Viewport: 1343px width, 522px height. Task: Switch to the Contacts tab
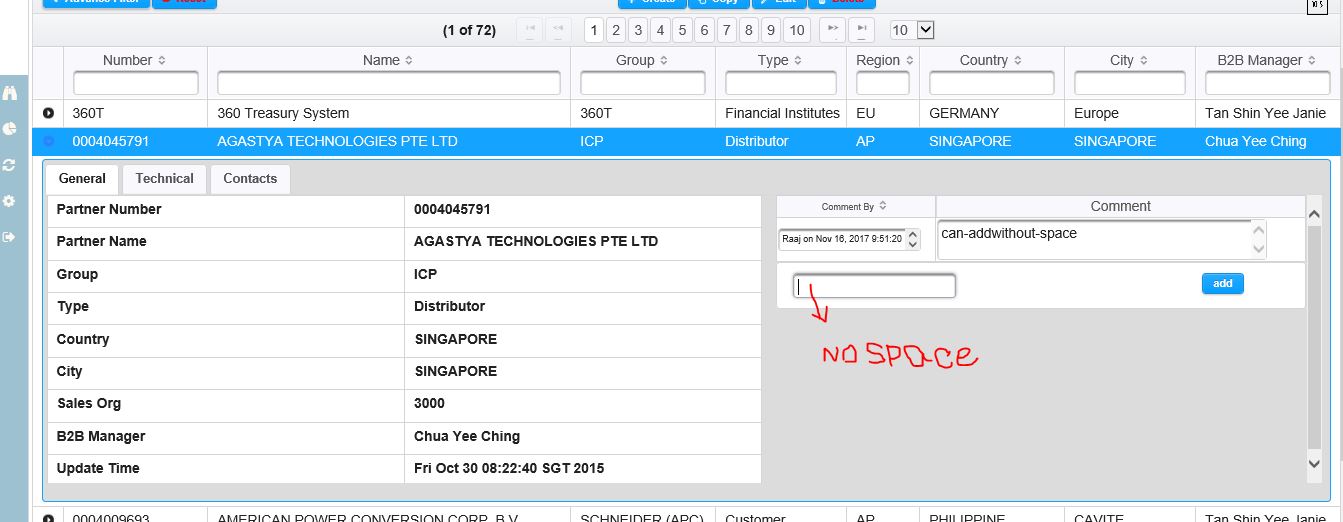[x=250, y=178]
